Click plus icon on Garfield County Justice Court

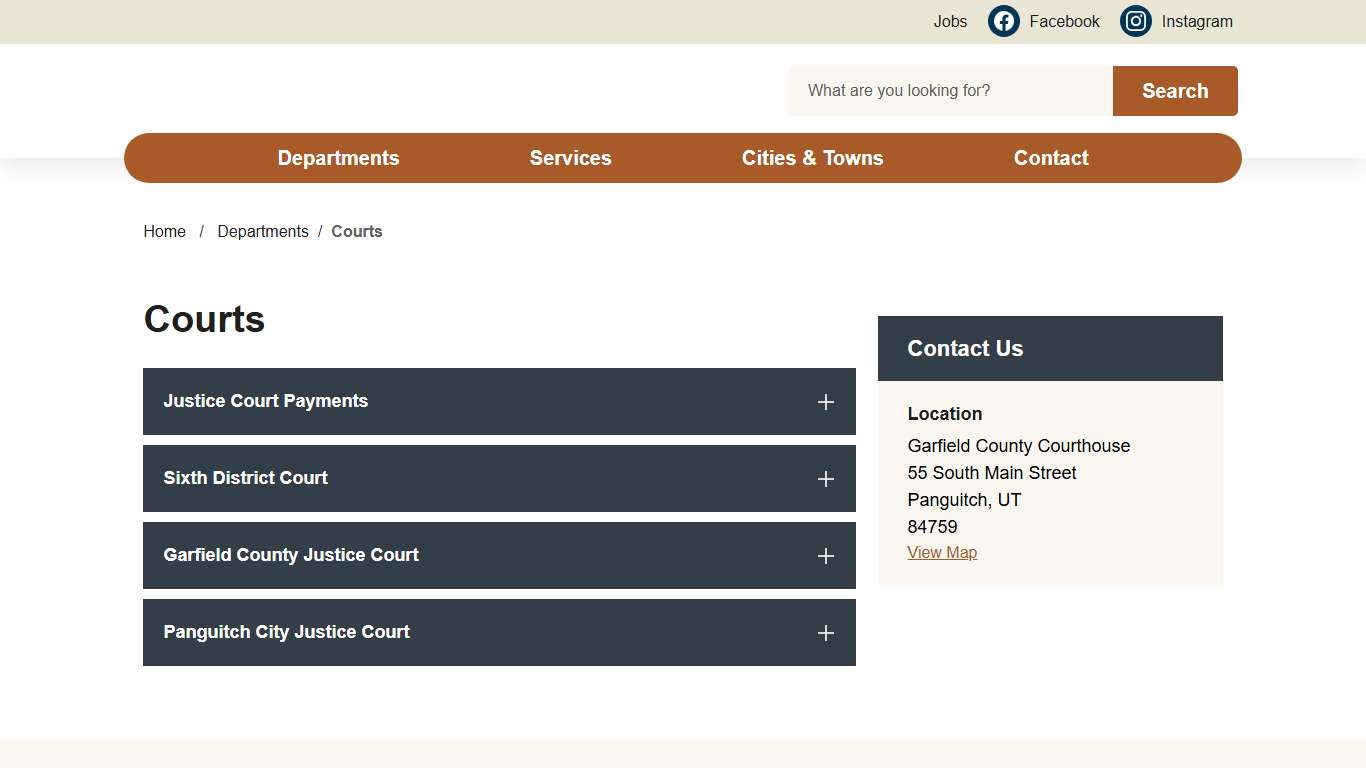click(x=825, y=556)
